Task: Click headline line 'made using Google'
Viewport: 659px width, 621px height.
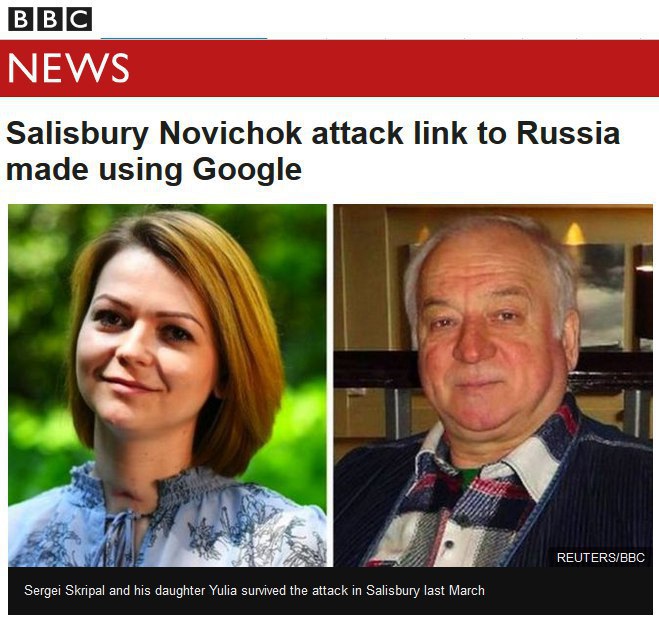Action: (154, 171)
